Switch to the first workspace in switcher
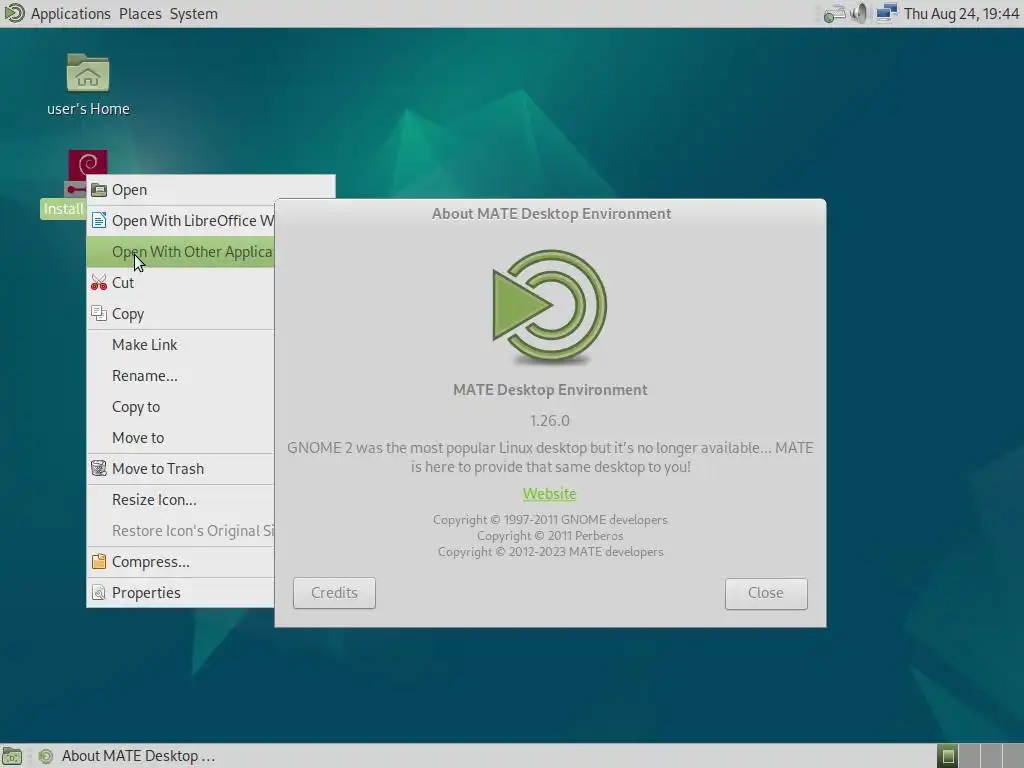This screenshot has height=768, width=1024. pos(948,756)
